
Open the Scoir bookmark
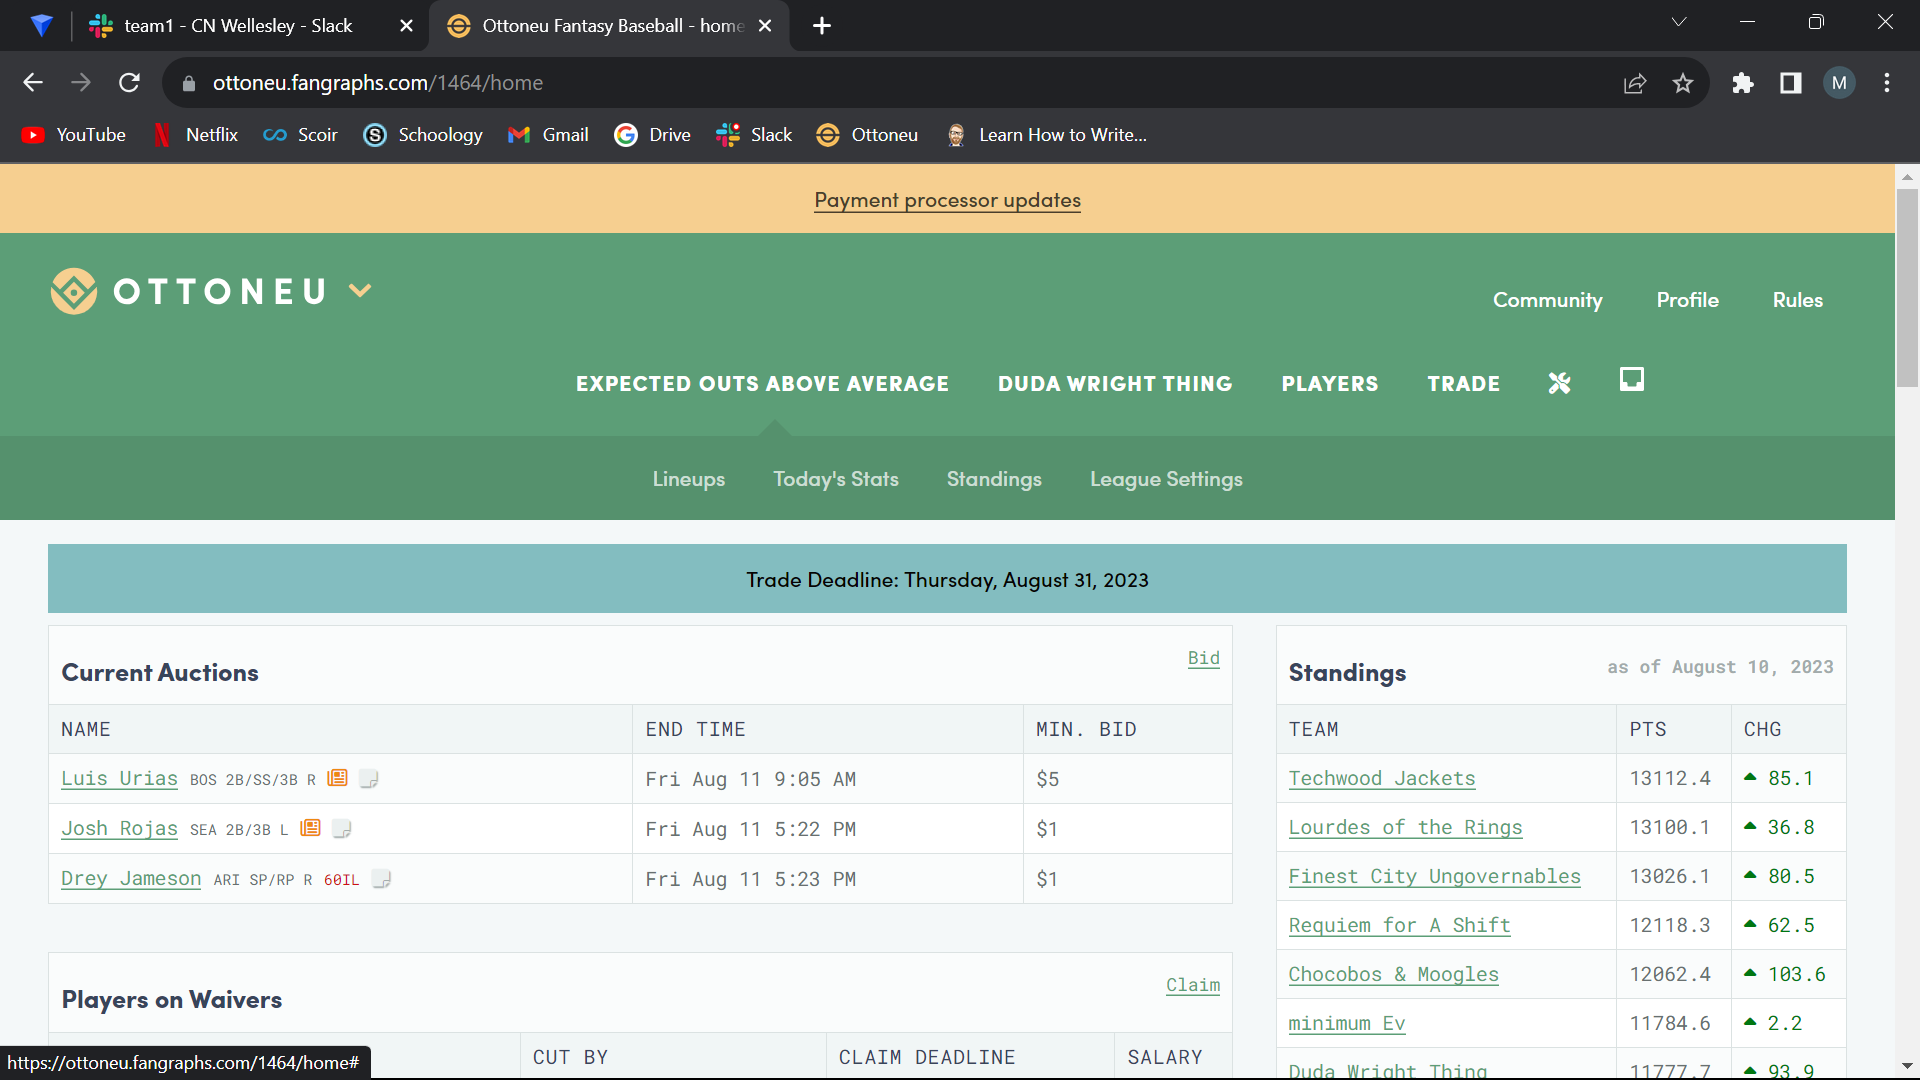click(x=300, y=135)
